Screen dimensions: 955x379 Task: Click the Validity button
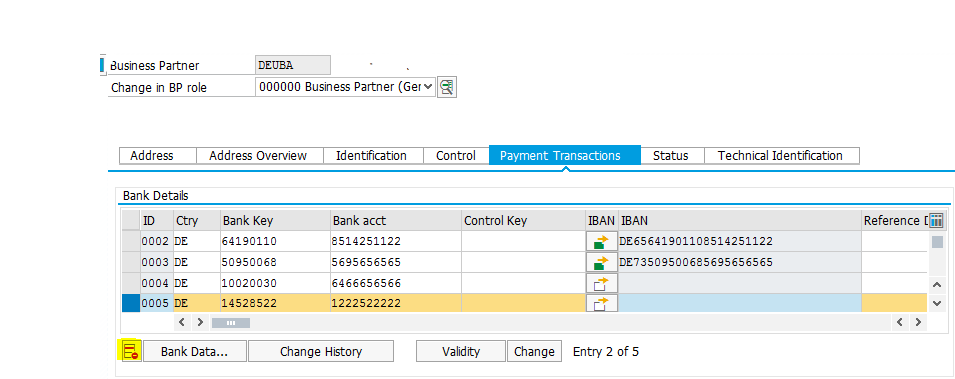tap(461, 352)
